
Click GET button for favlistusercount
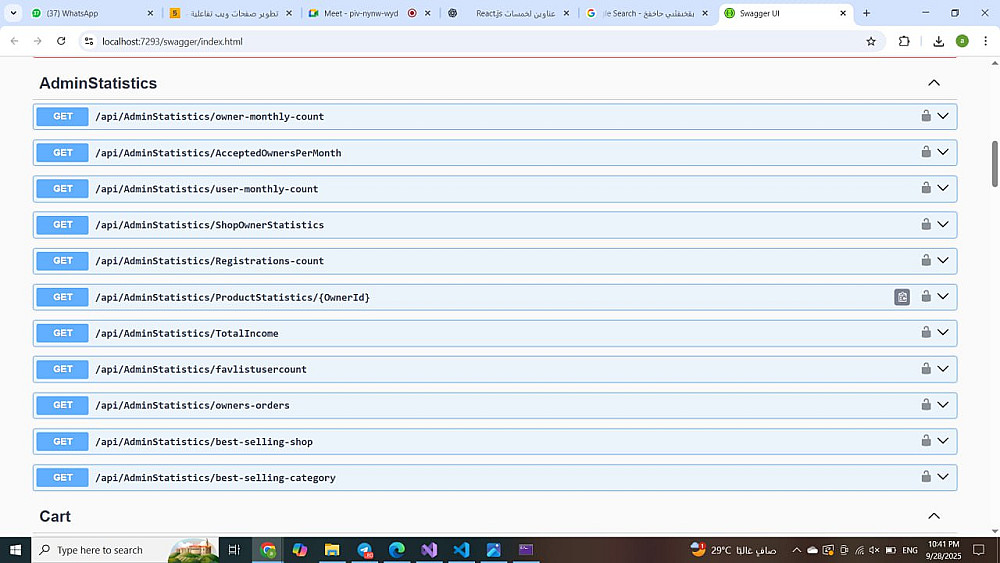(62, 369)
